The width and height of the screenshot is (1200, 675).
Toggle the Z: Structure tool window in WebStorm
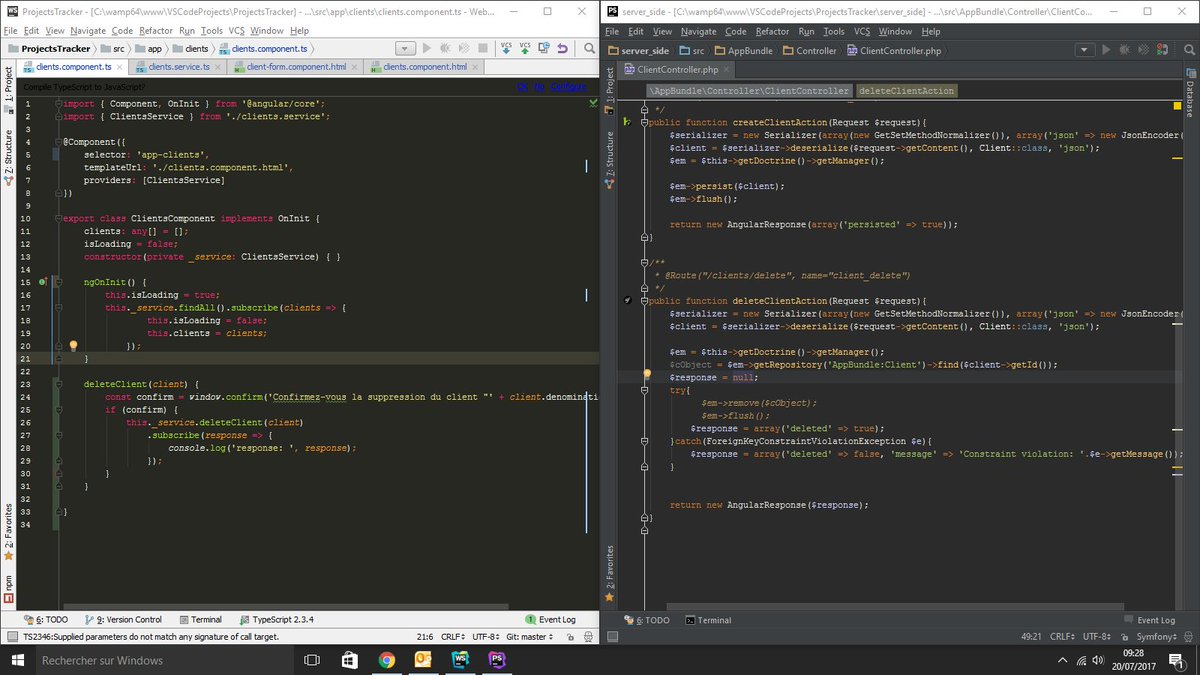coord(8,159)
